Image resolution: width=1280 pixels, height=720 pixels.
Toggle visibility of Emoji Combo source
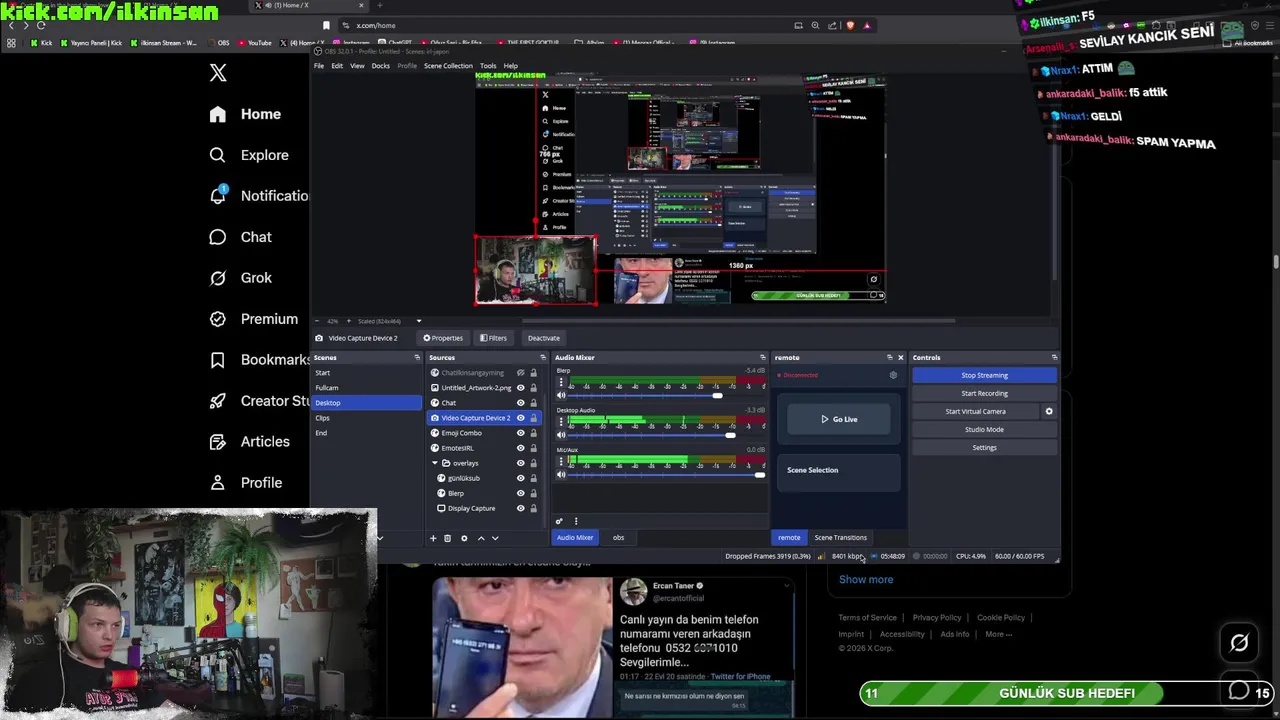pyautogui.click(x=520, y=433)
